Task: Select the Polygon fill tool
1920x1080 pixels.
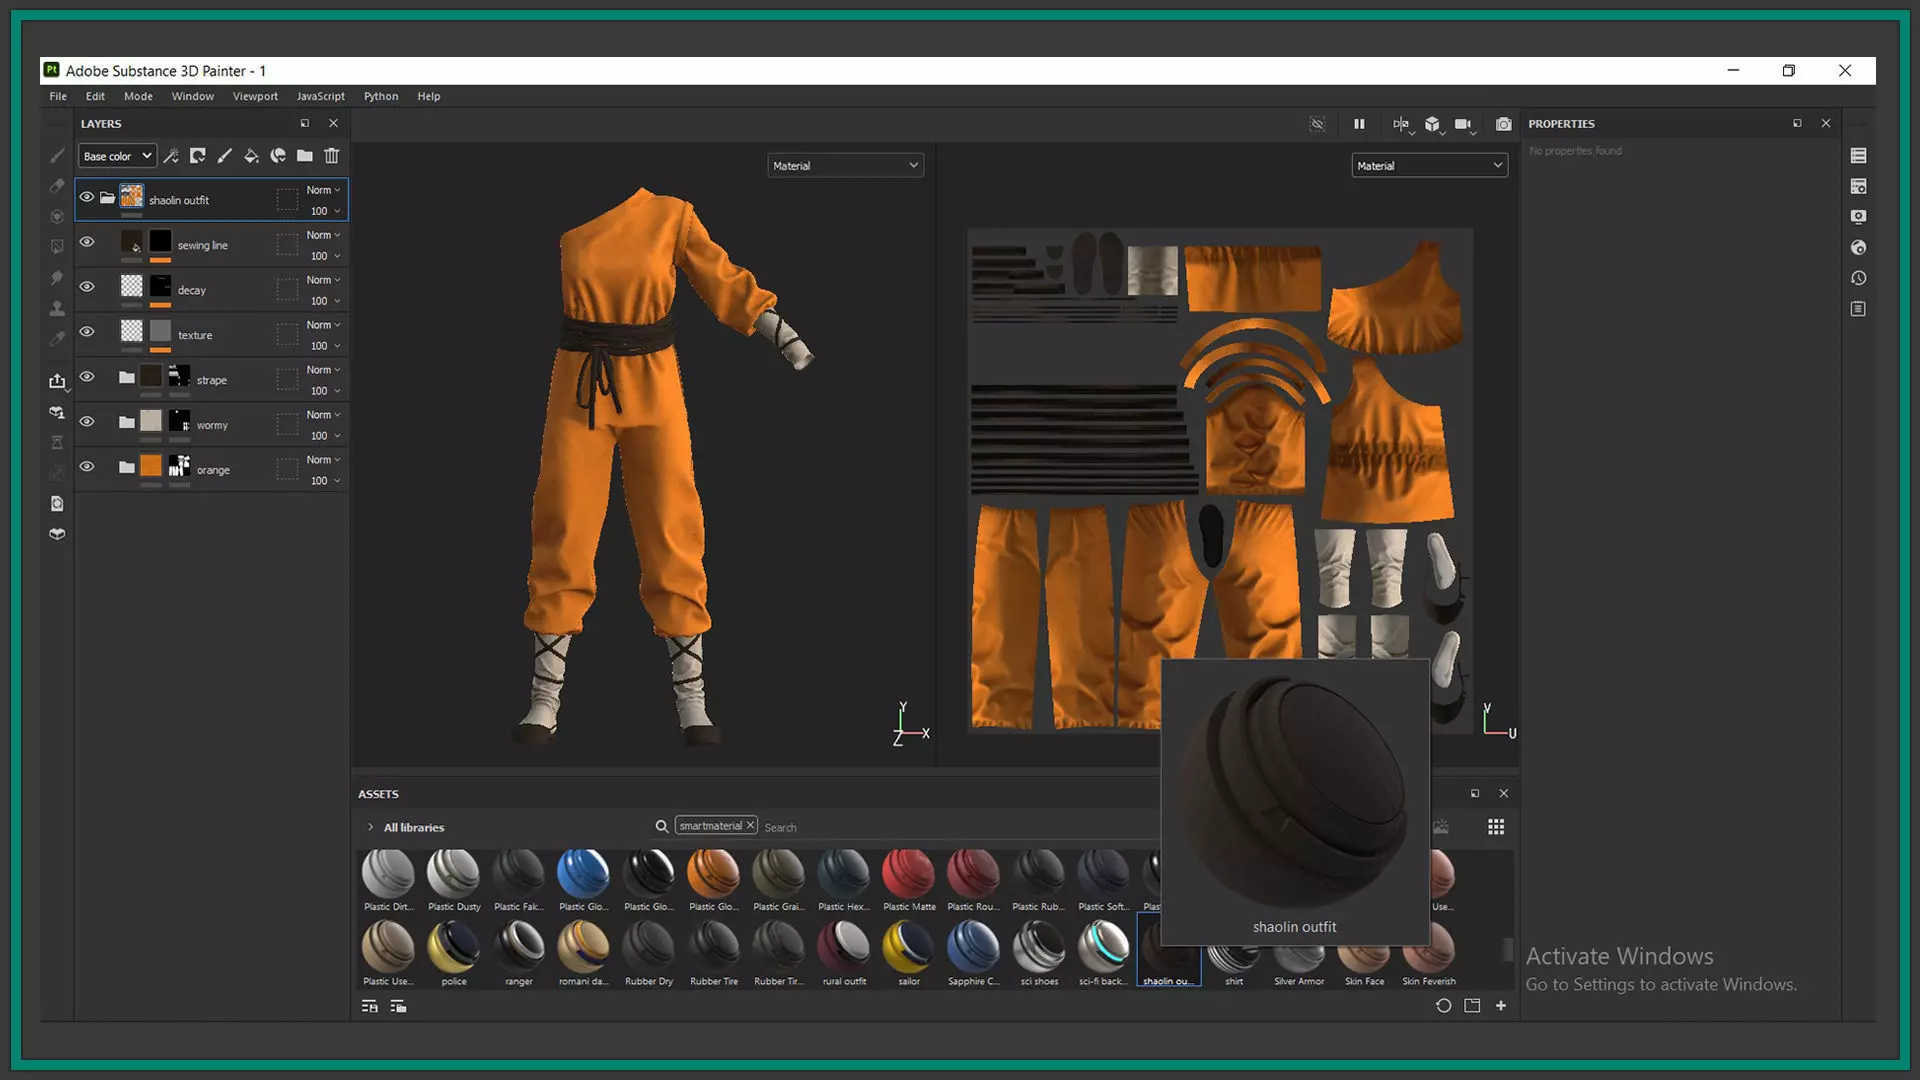Action: coord(57,247)
